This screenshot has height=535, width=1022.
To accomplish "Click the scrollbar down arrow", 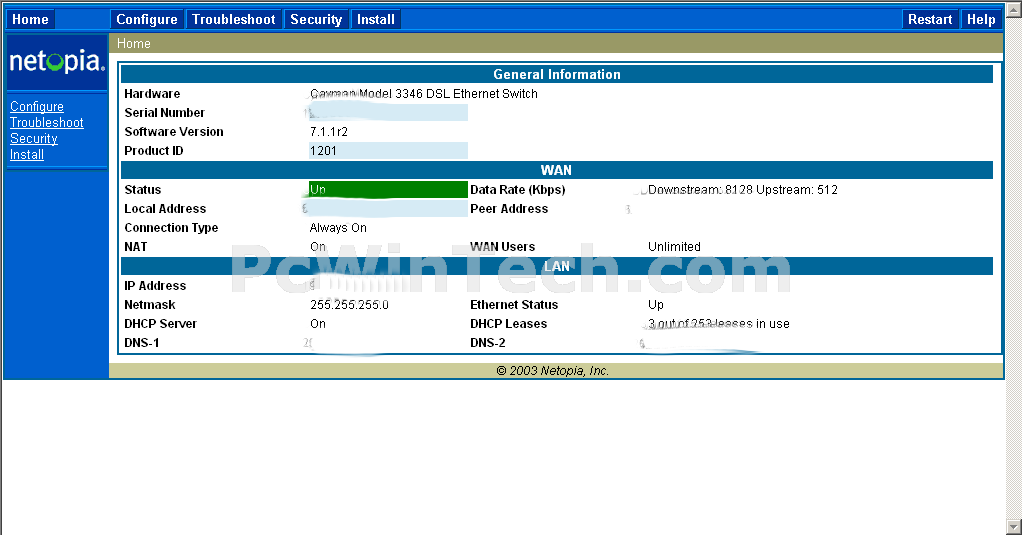I will pos(1014,526).
